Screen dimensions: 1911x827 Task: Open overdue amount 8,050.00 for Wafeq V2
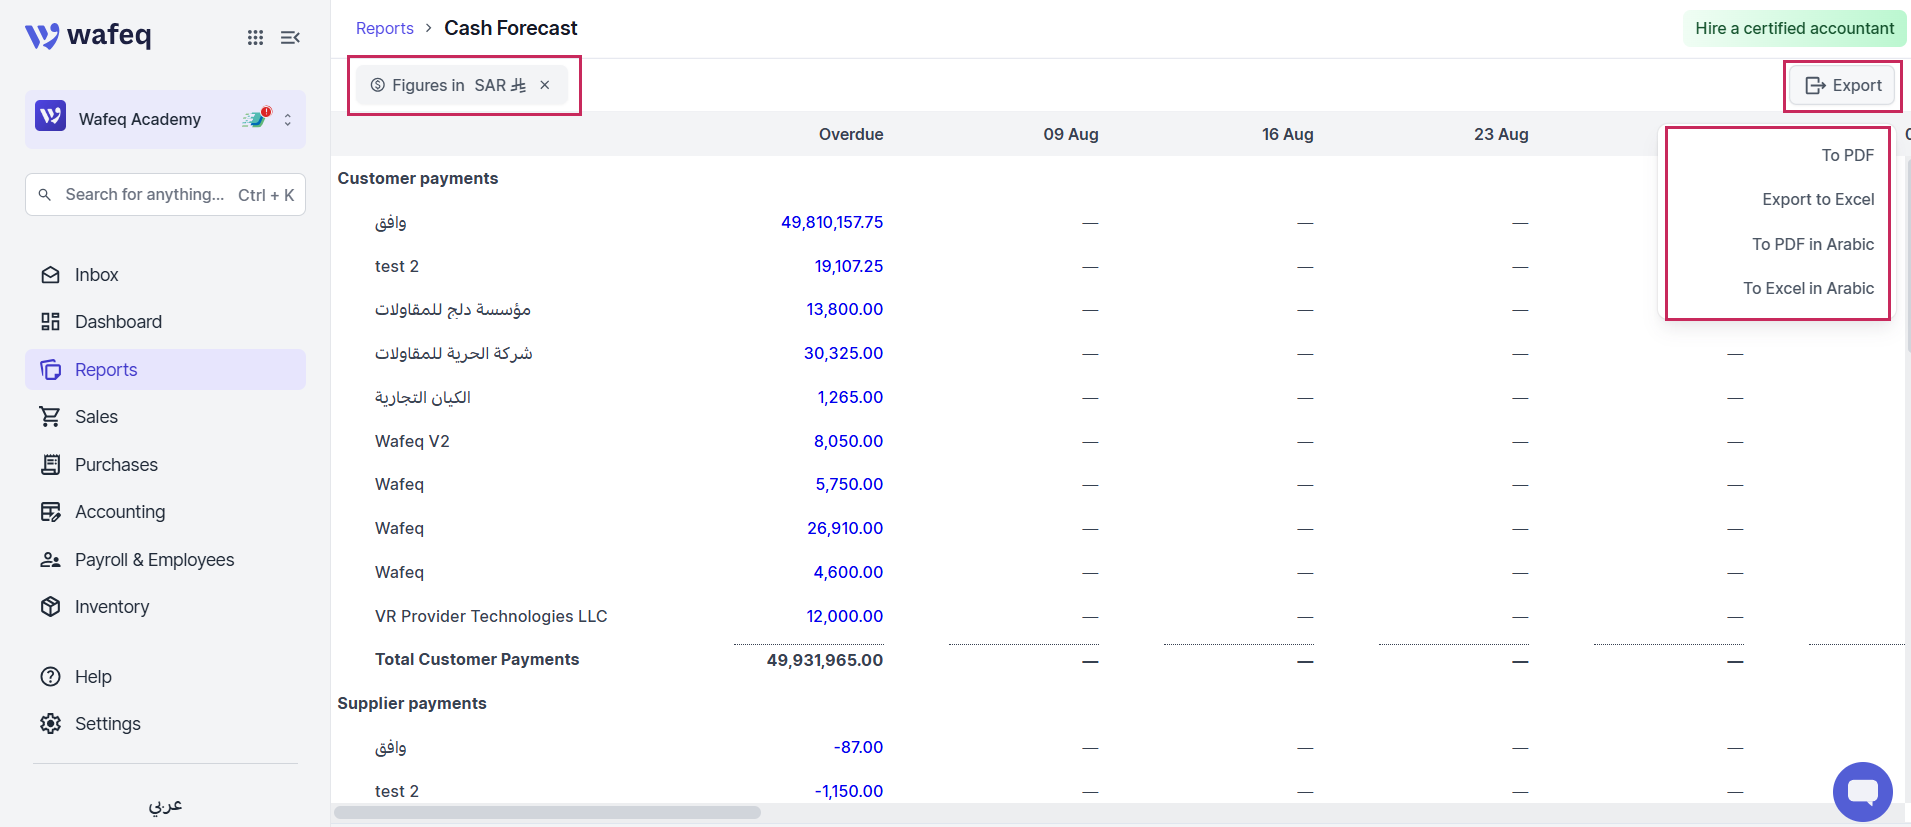(x=848, y=441)
